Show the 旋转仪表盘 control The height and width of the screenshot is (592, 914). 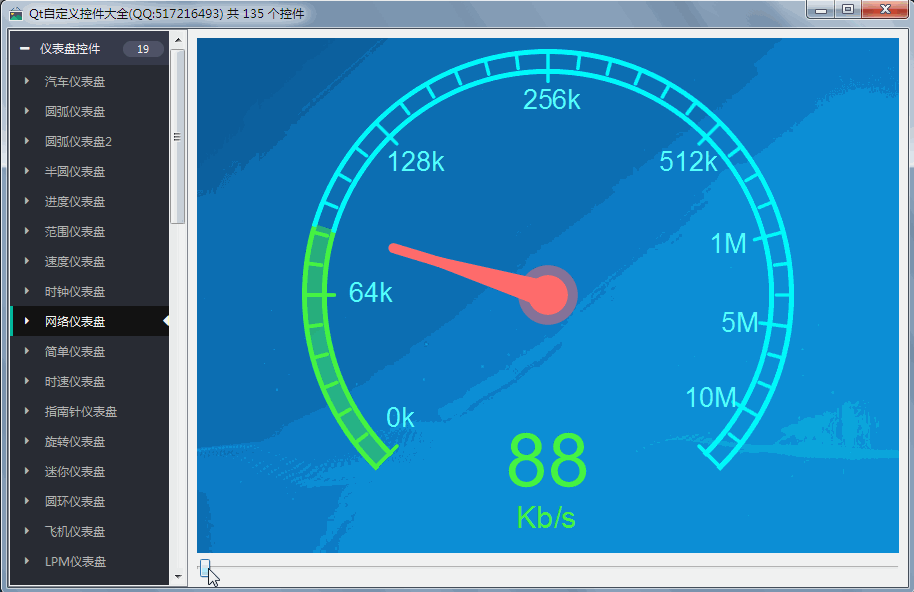point(75,441)
